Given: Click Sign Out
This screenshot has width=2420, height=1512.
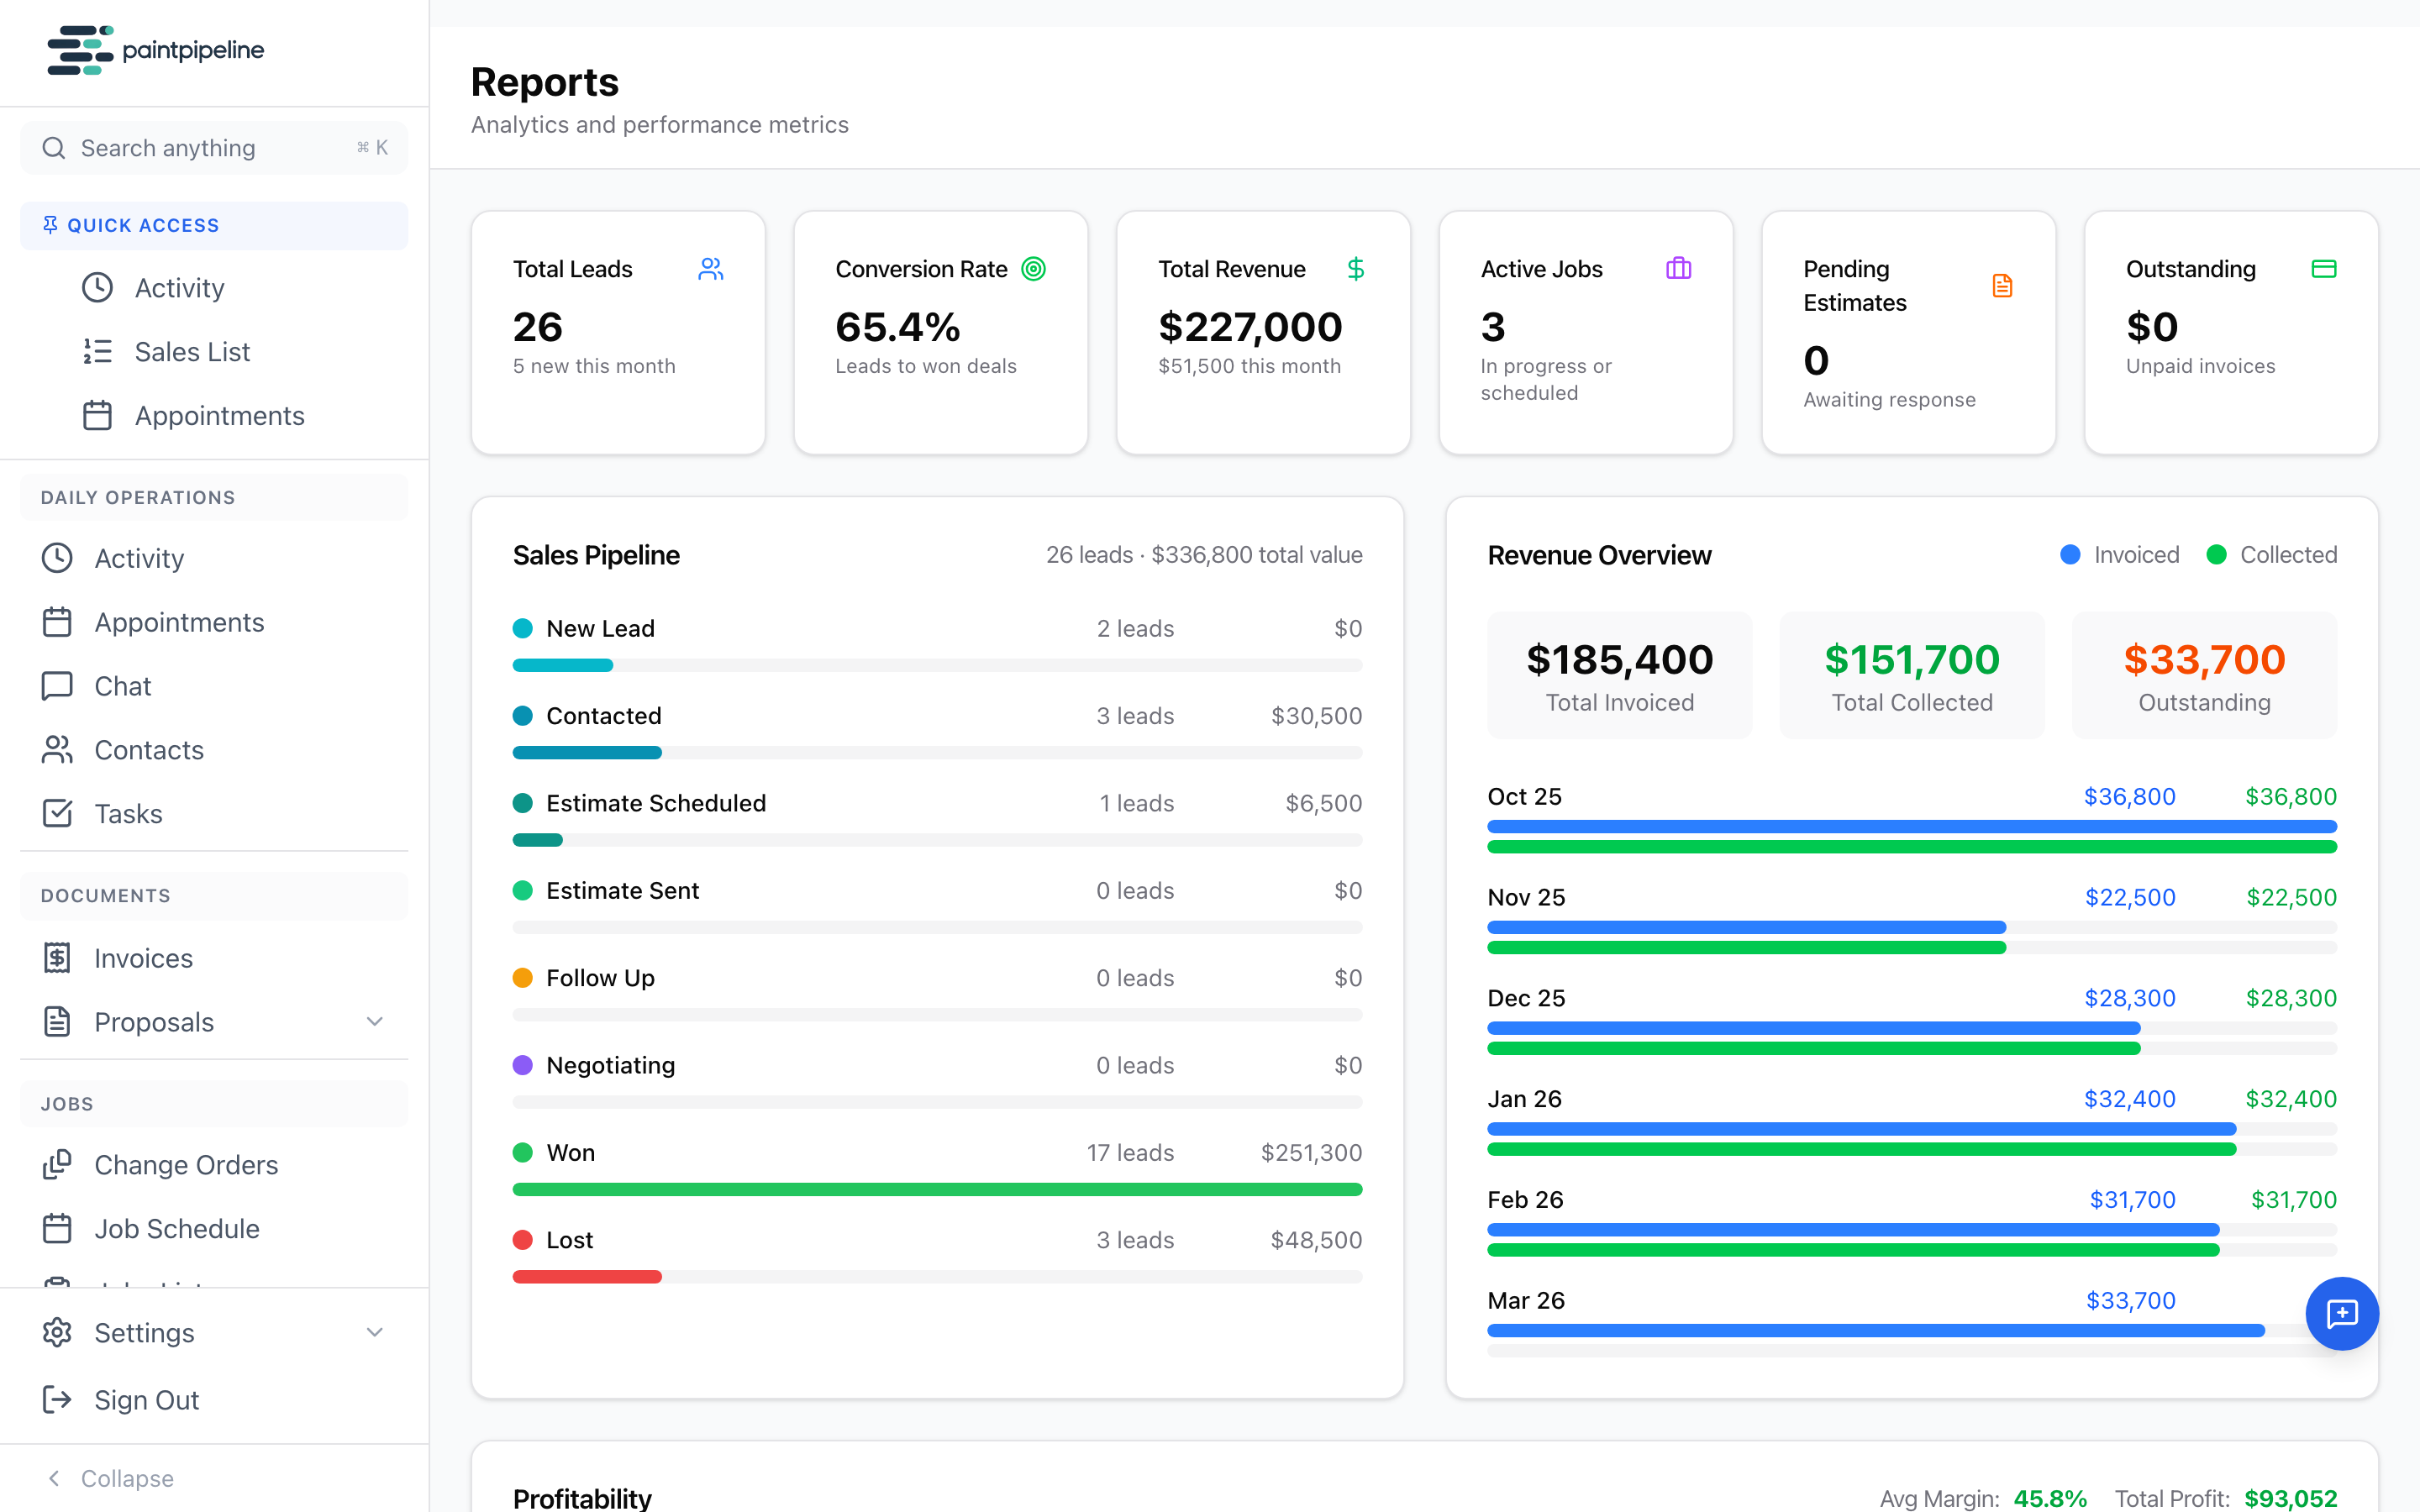Looking at the screenshot, I should 146,1400.
